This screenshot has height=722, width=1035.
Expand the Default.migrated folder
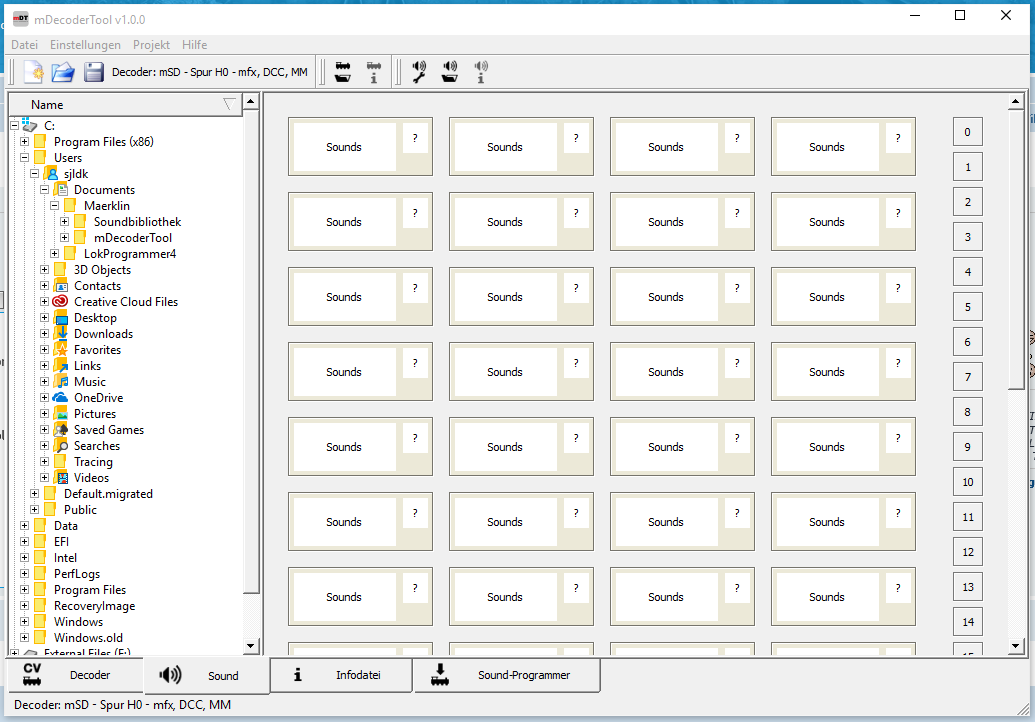click(x=34, y=494)
